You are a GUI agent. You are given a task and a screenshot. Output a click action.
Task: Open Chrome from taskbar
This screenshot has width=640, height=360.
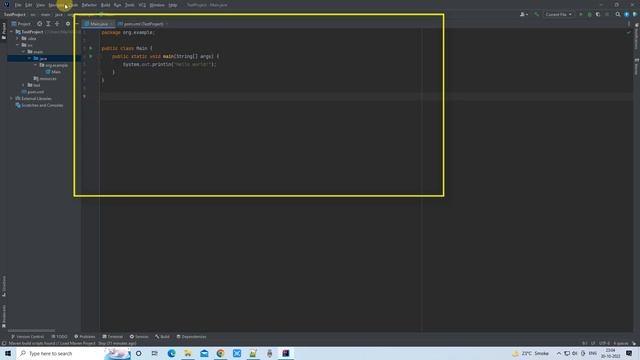[x=220, y=353]
